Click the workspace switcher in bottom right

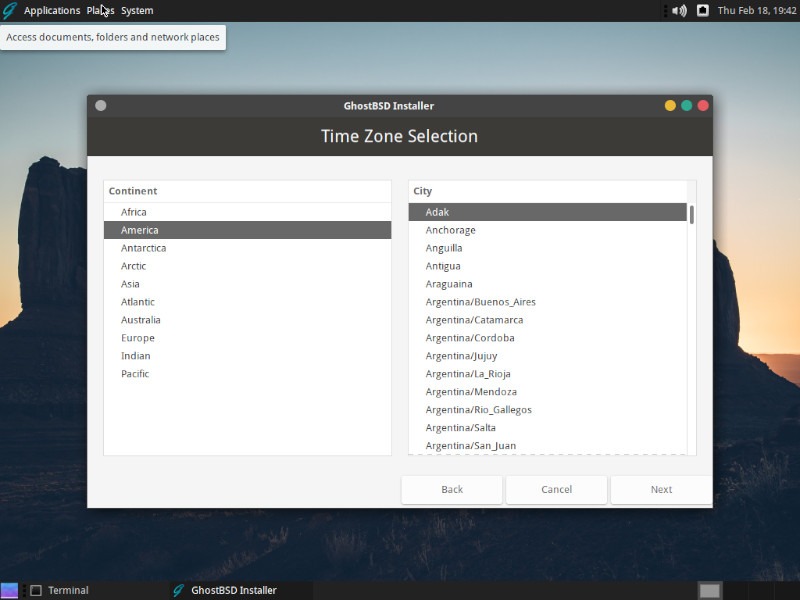point(709,590)
